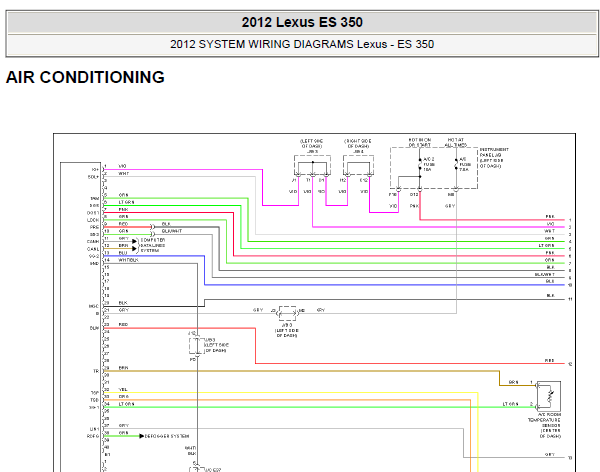Image resolution: width=600 pixels, height=472 pixels.
Task: Click the "HOT IN ON OR START" label
Action: (x=420, y=143)
